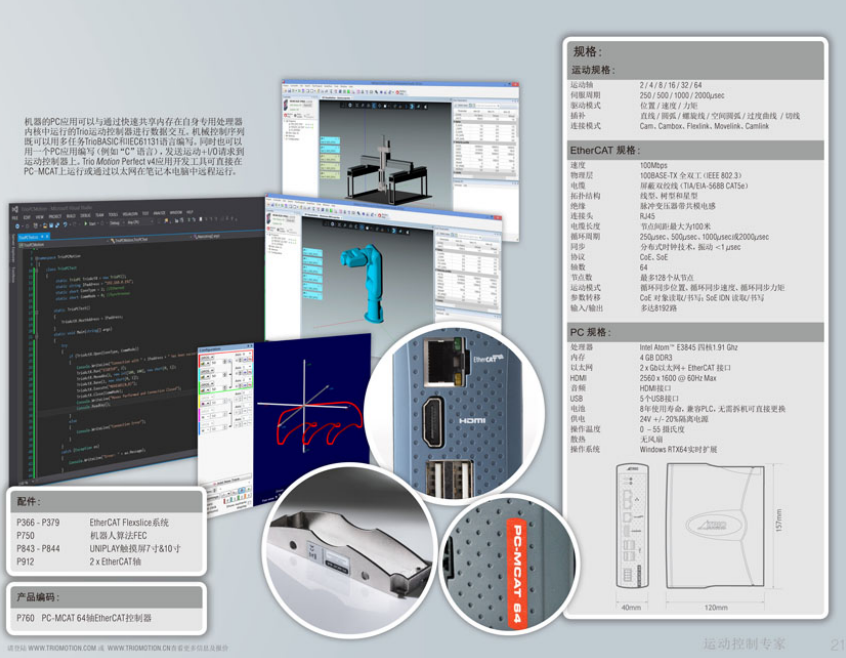Click the 2 / 4 / 8 / 16 / 32 / 64 axes value
The width and height of the screenshot is (846, 658).
671,85
